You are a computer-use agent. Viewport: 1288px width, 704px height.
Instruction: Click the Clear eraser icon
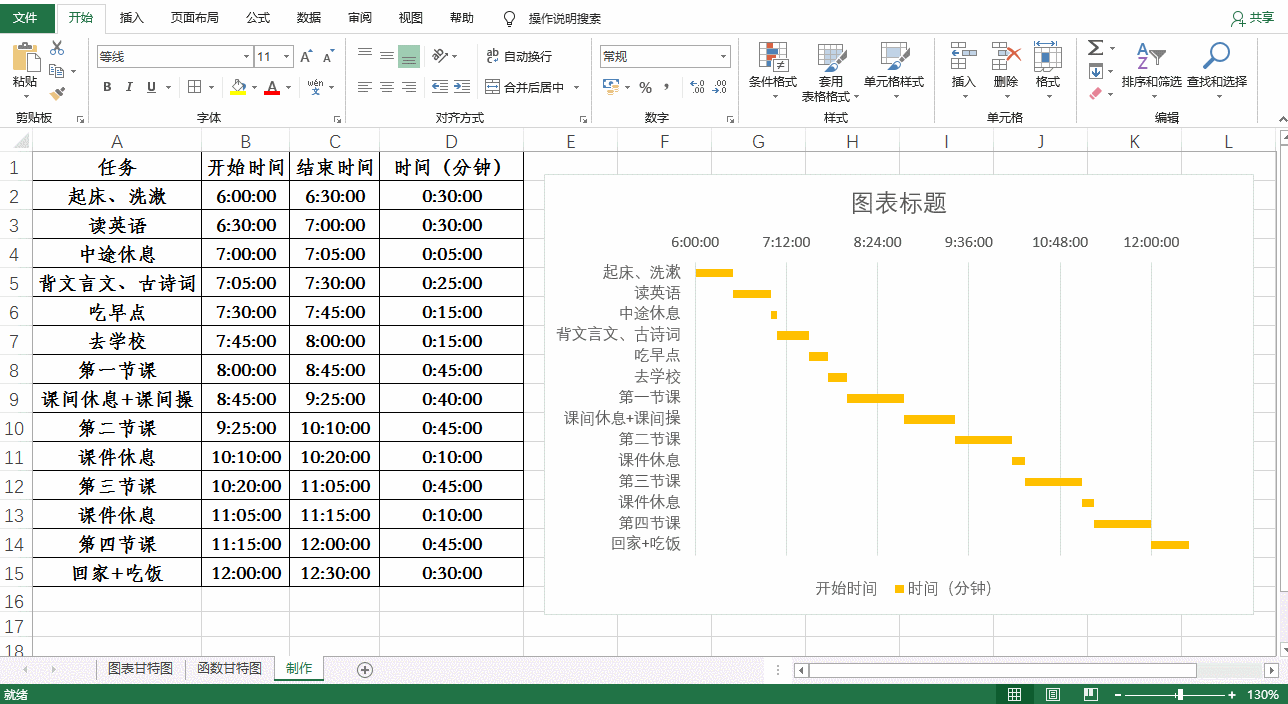[1095, 93]
